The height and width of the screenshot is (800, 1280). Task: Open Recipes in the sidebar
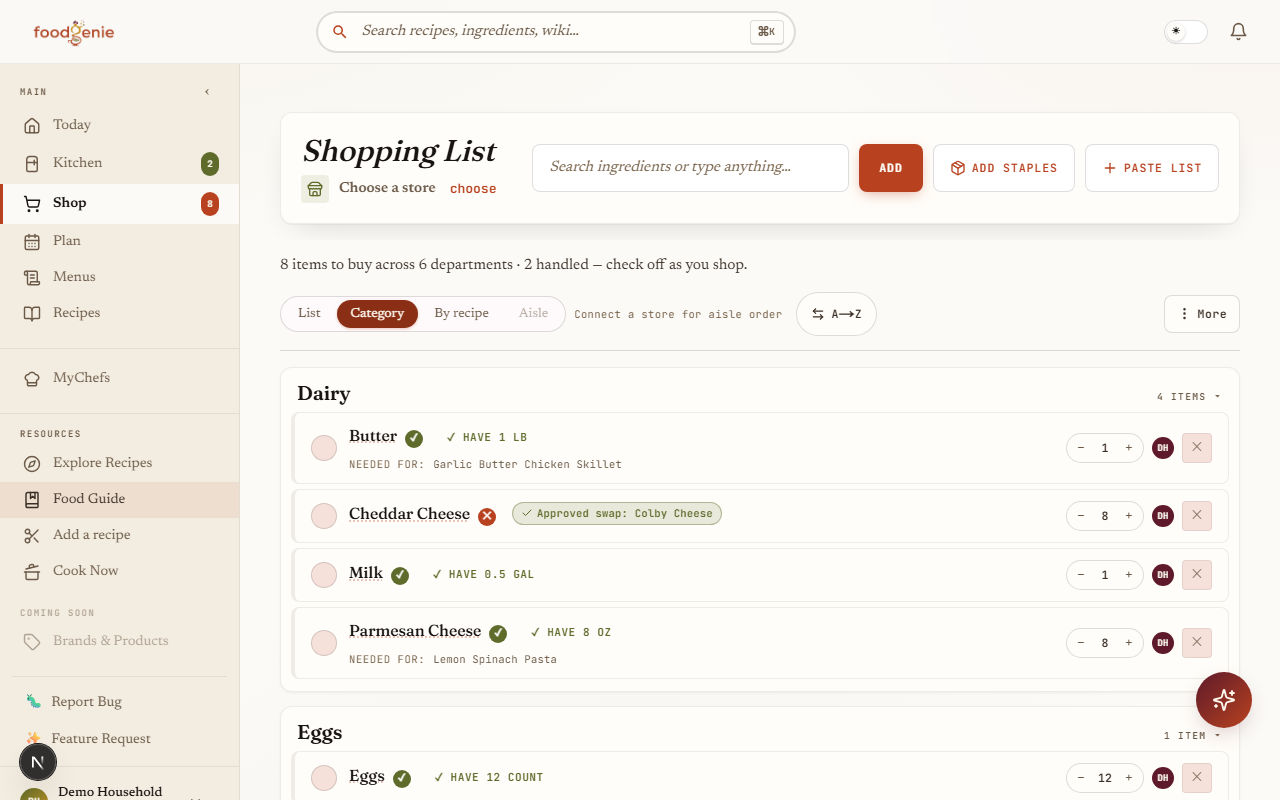120,313
